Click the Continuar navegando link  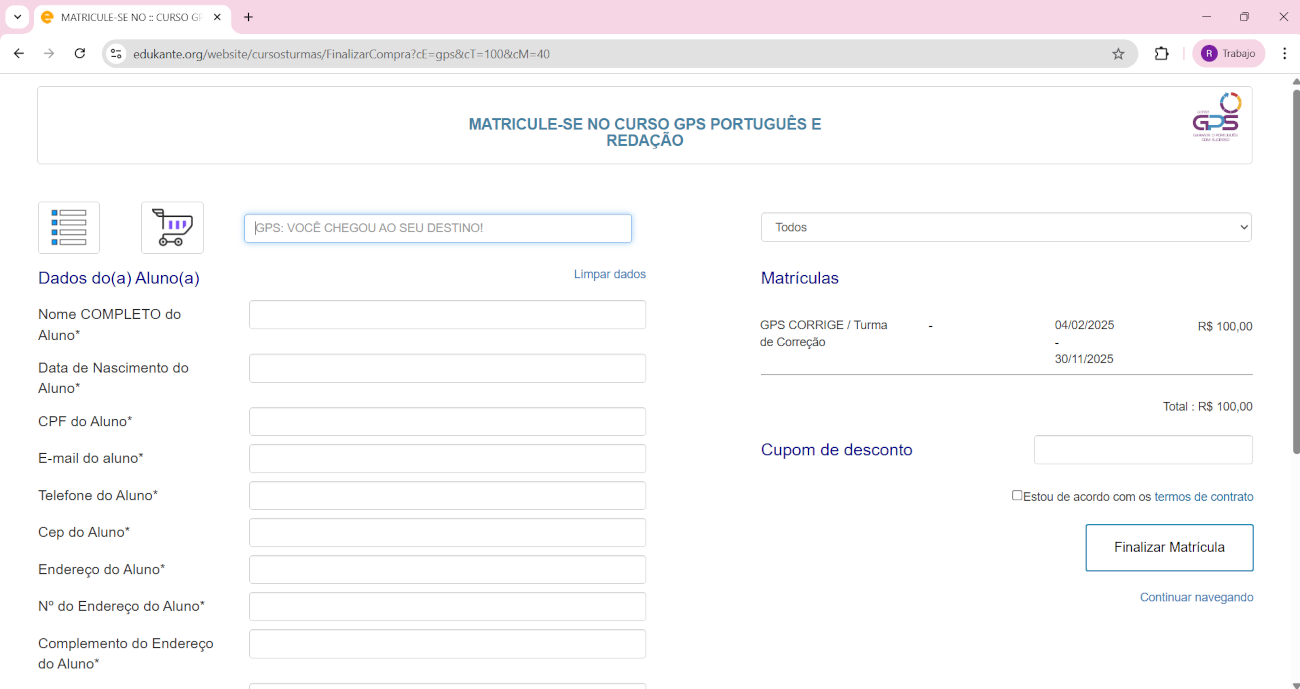click(x=1196, y=597)
